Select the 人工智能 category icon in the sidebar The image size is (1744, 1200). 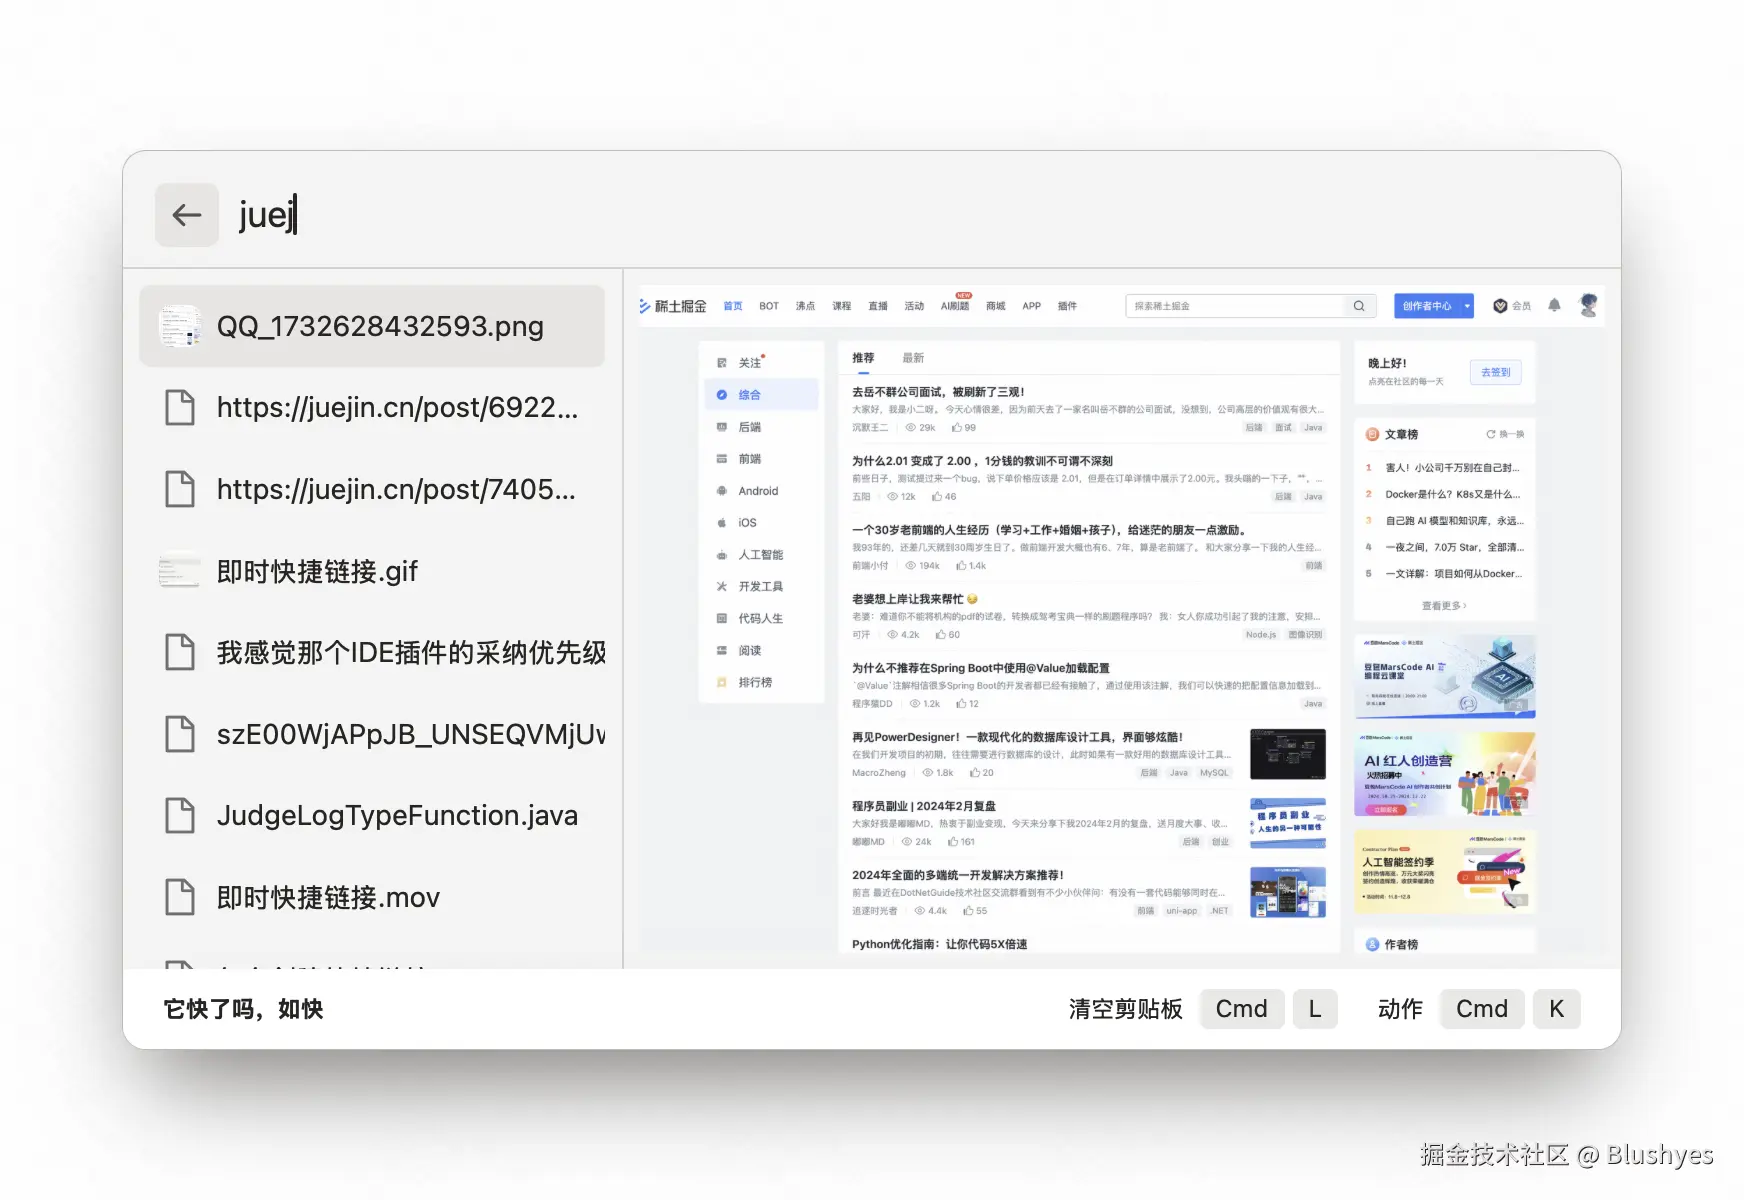pos(723,554)
